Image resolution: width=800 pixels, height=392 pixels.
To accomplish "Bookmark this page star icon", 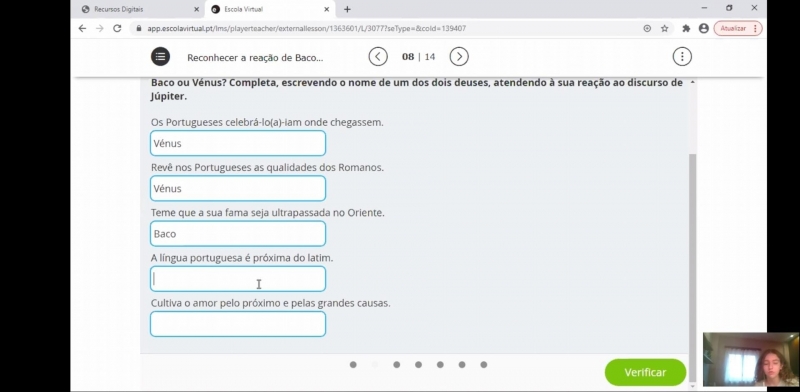I will tap(664, 29).
